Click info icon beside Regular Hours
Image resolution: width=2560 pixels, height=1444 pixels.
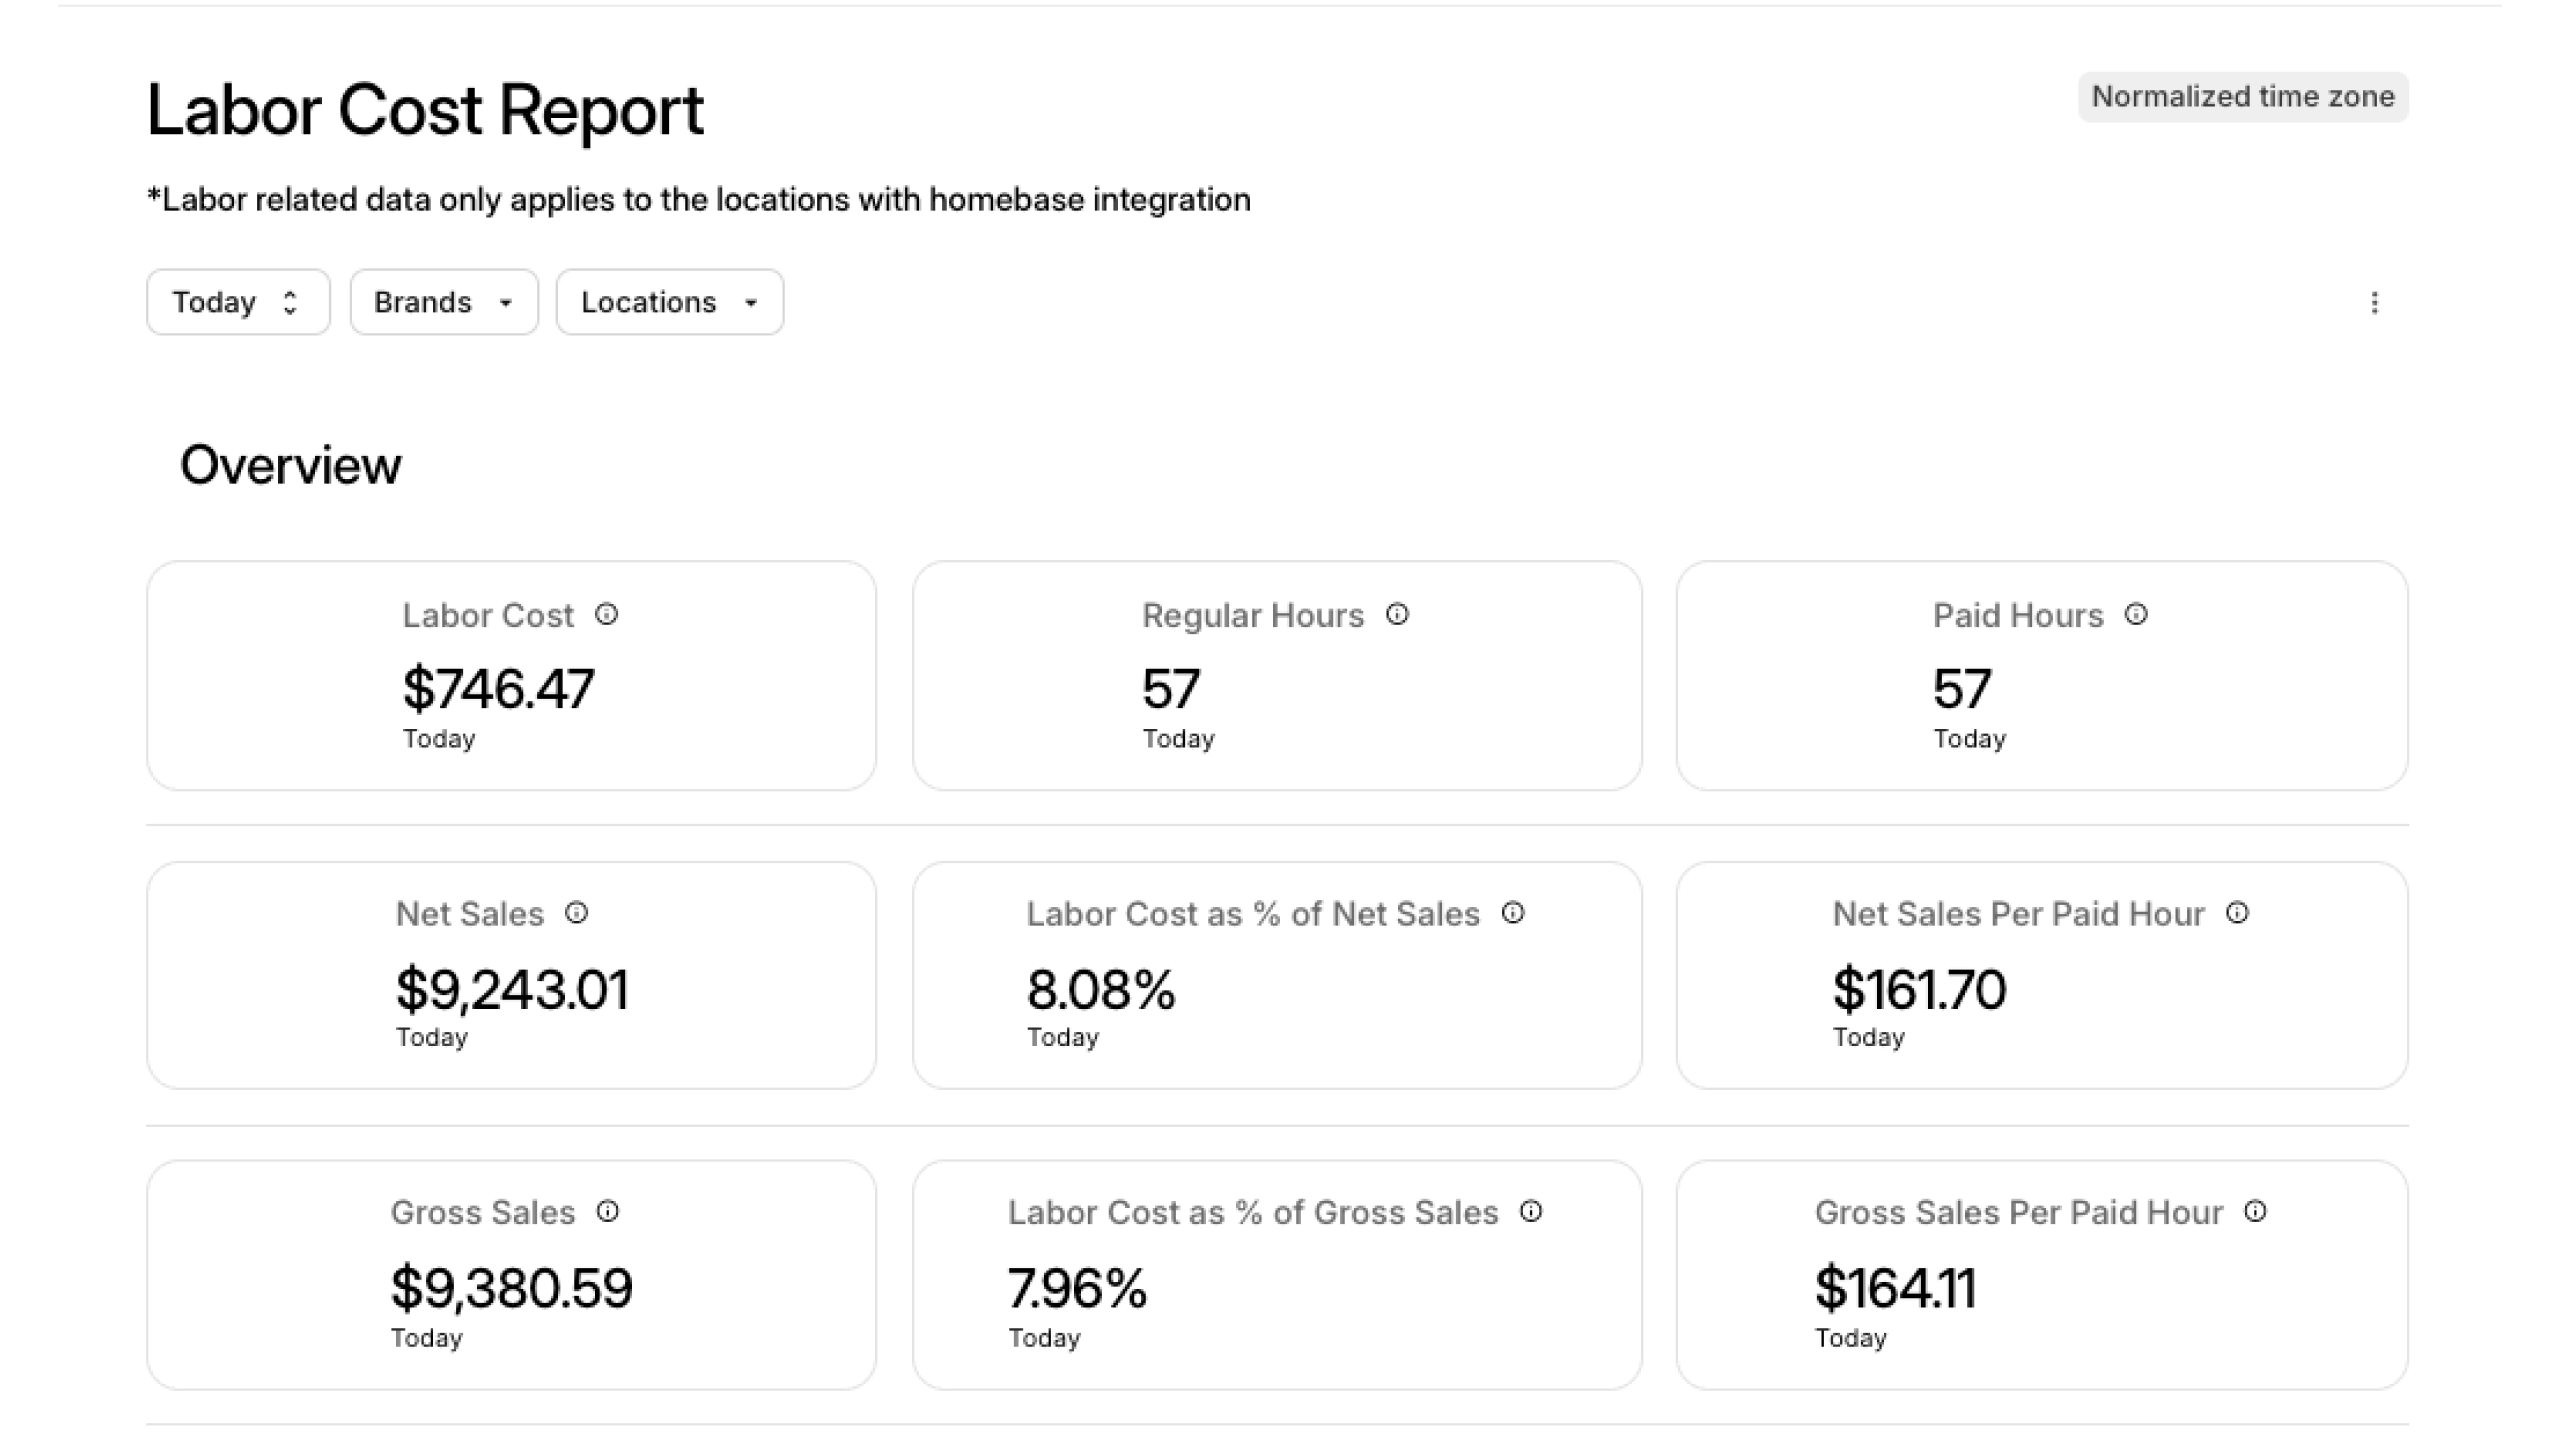[1397, 614]
